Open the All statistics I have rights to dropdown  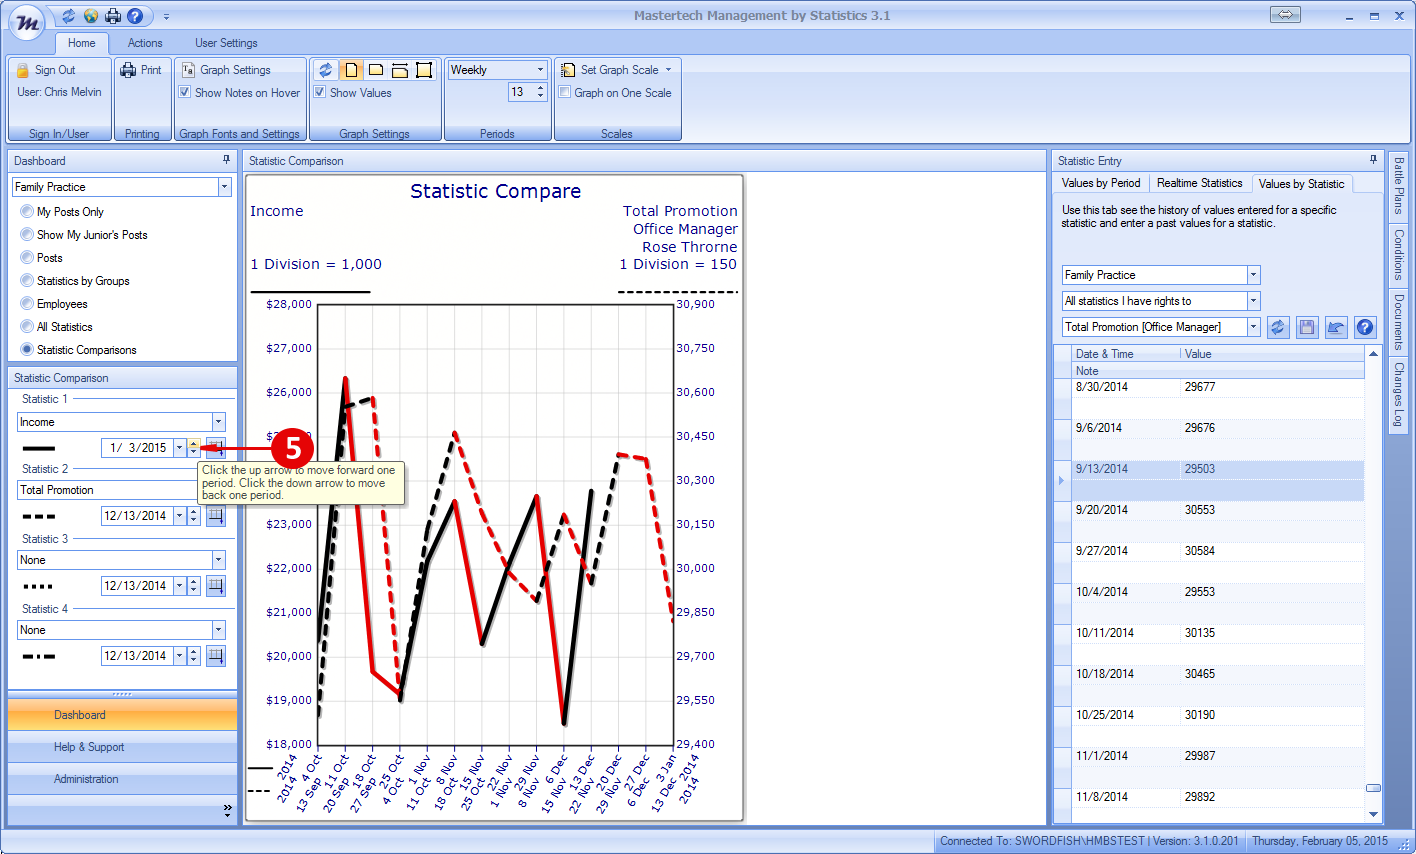tap(1253, 301)
